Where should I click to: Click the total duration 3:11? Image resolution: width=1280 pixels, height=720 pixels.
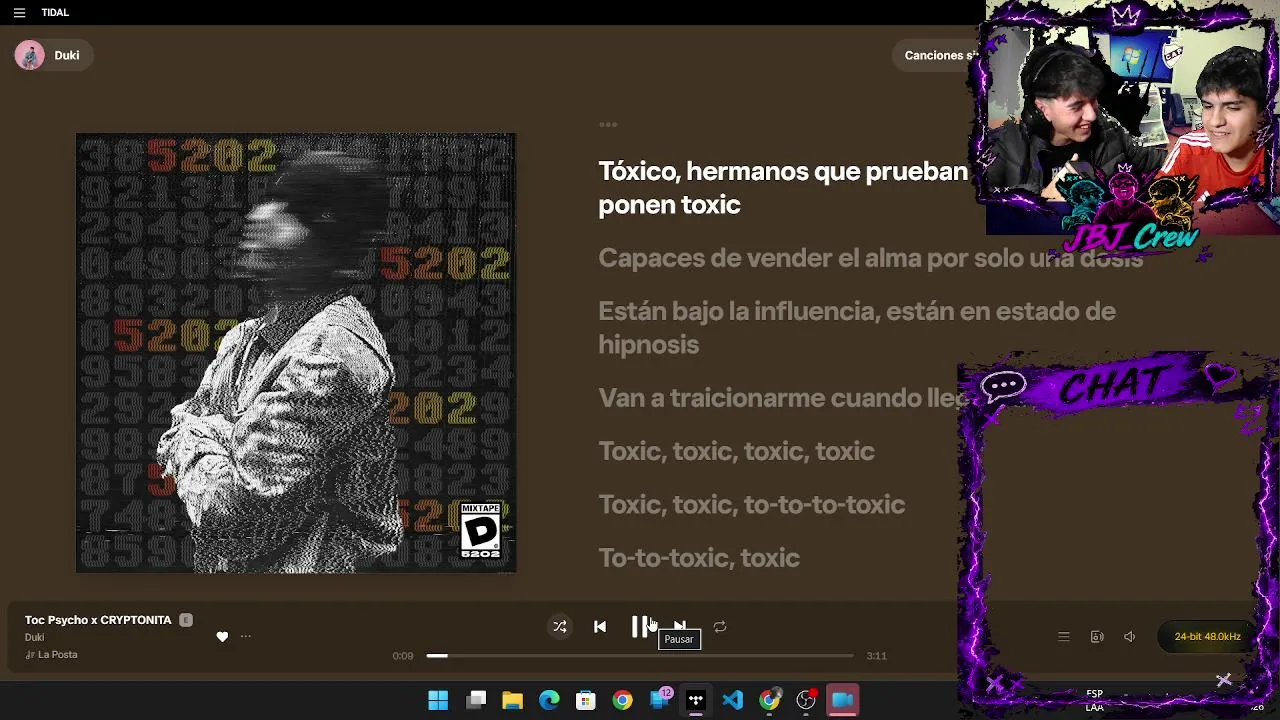click(x=876, y=656)
